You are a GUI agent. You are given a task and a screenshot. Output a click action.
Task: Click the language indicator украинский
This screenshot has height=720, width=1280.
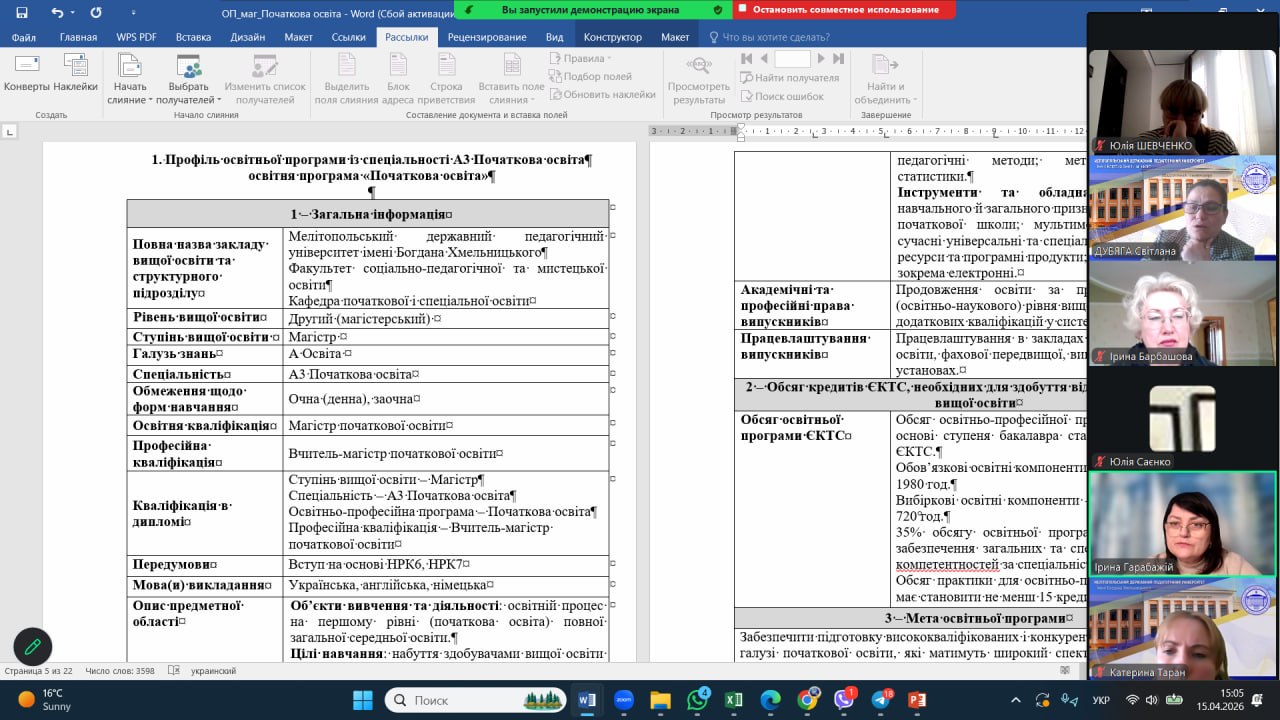coord(213,671)
